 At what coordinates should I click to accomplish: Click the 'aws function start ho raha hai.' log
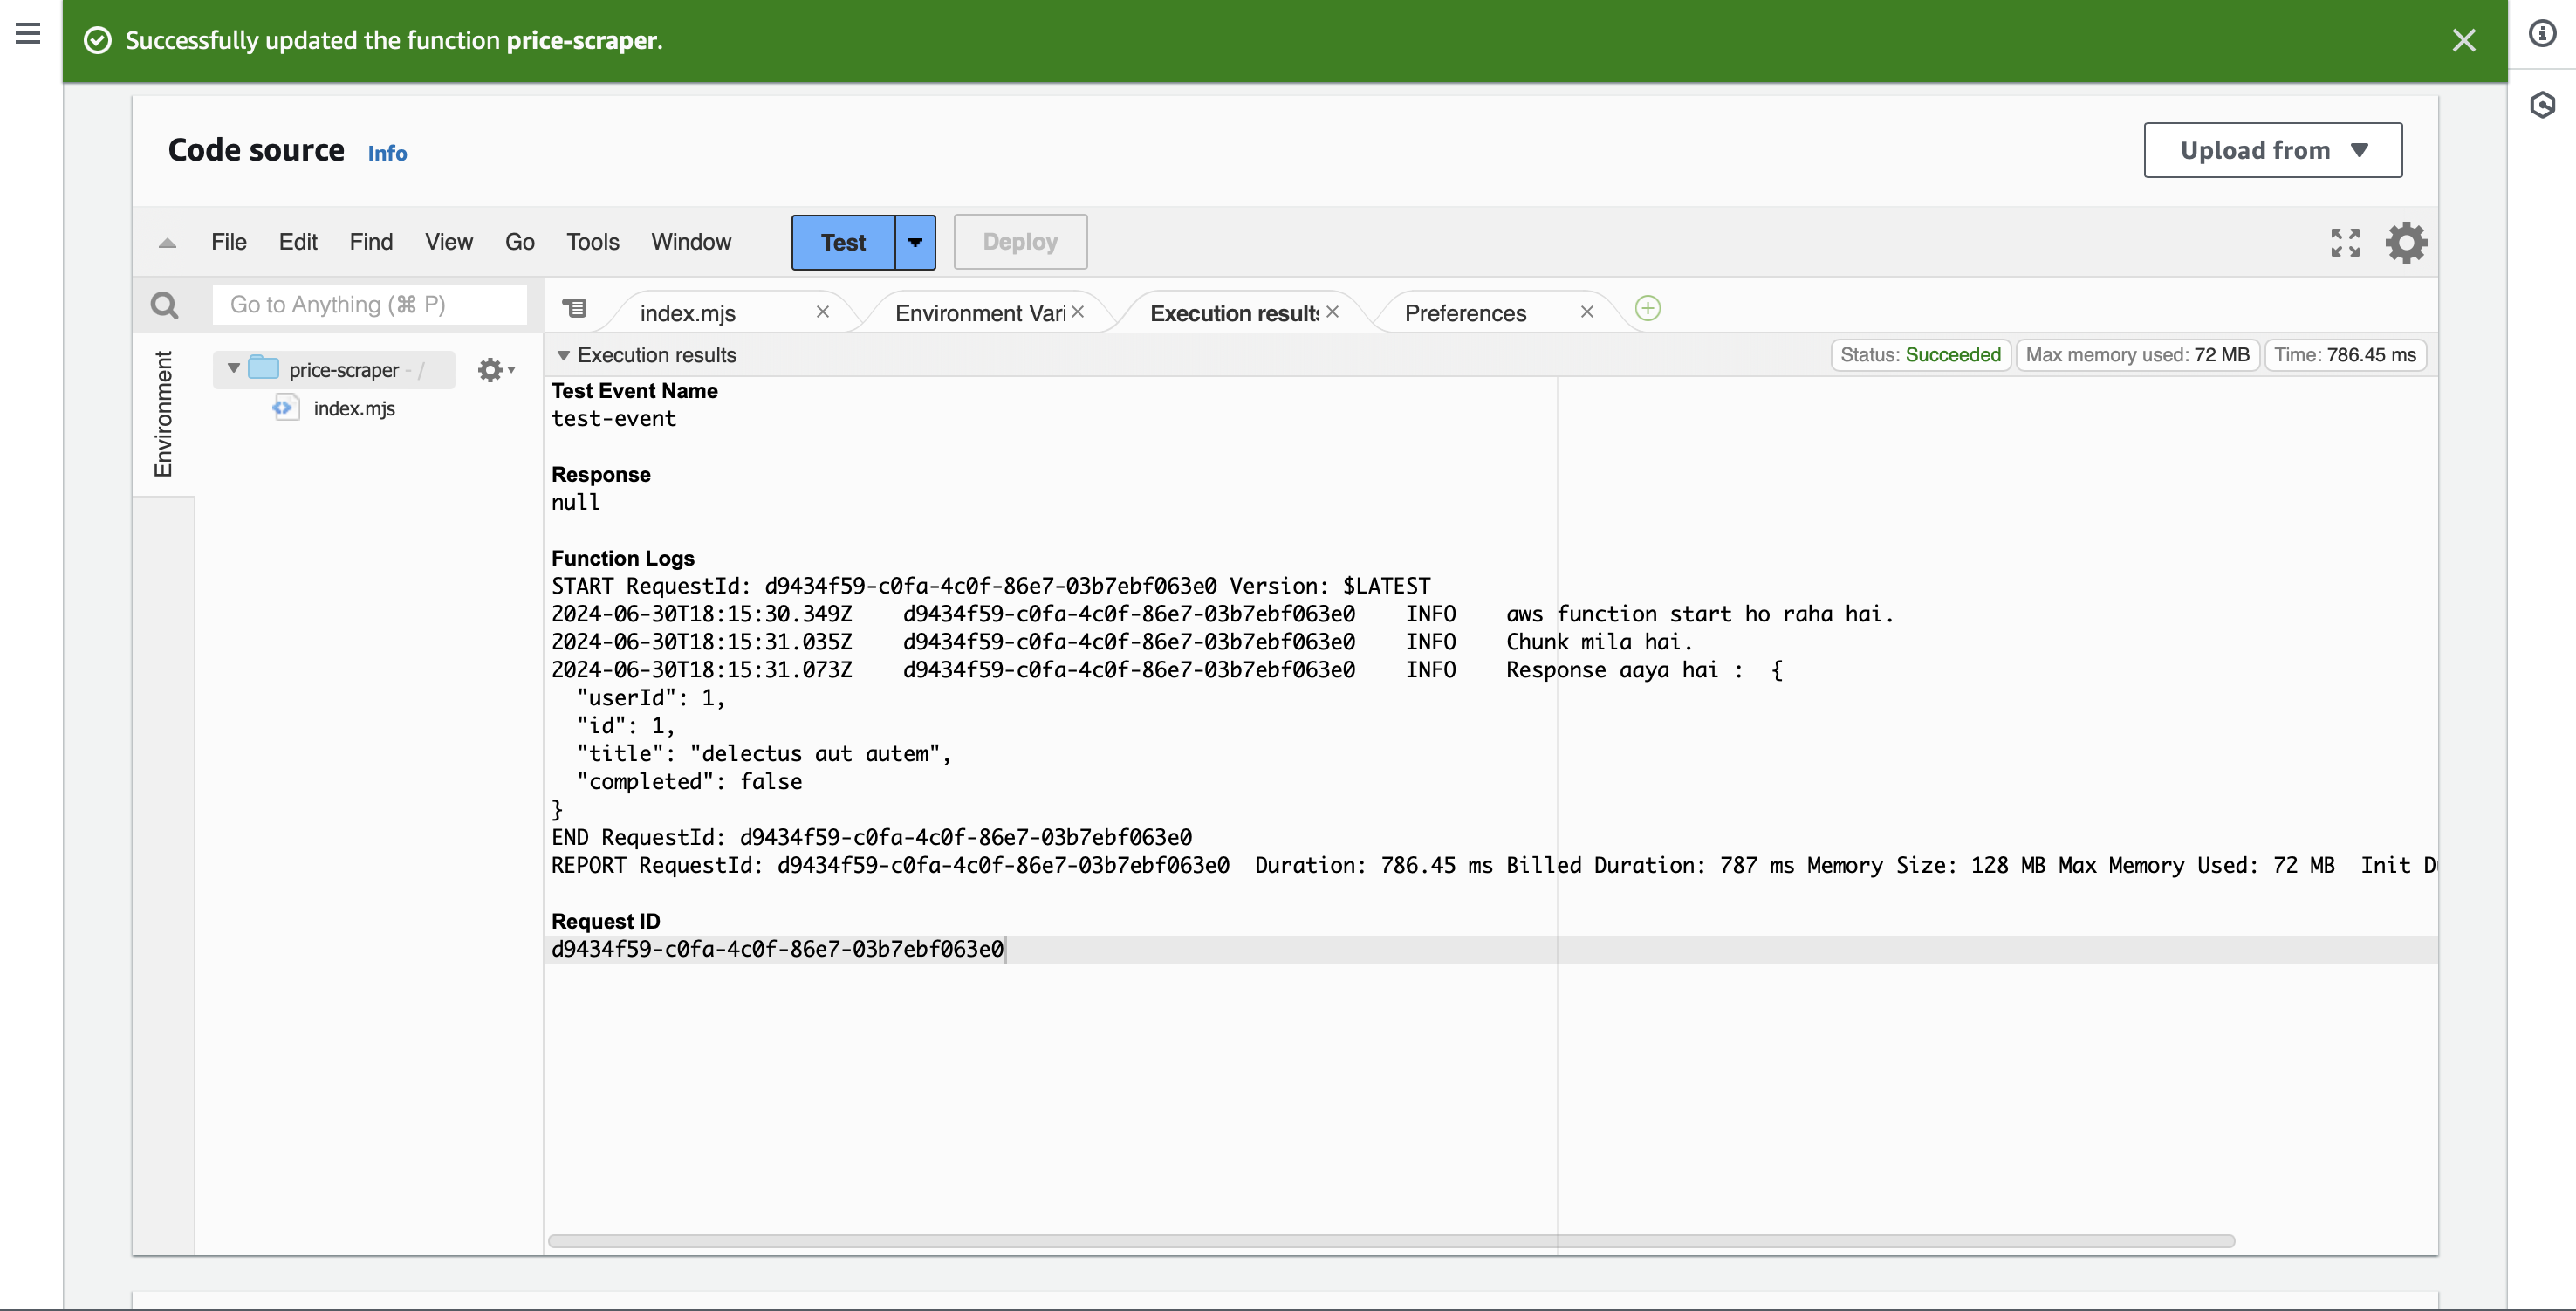coord(1222,614)
